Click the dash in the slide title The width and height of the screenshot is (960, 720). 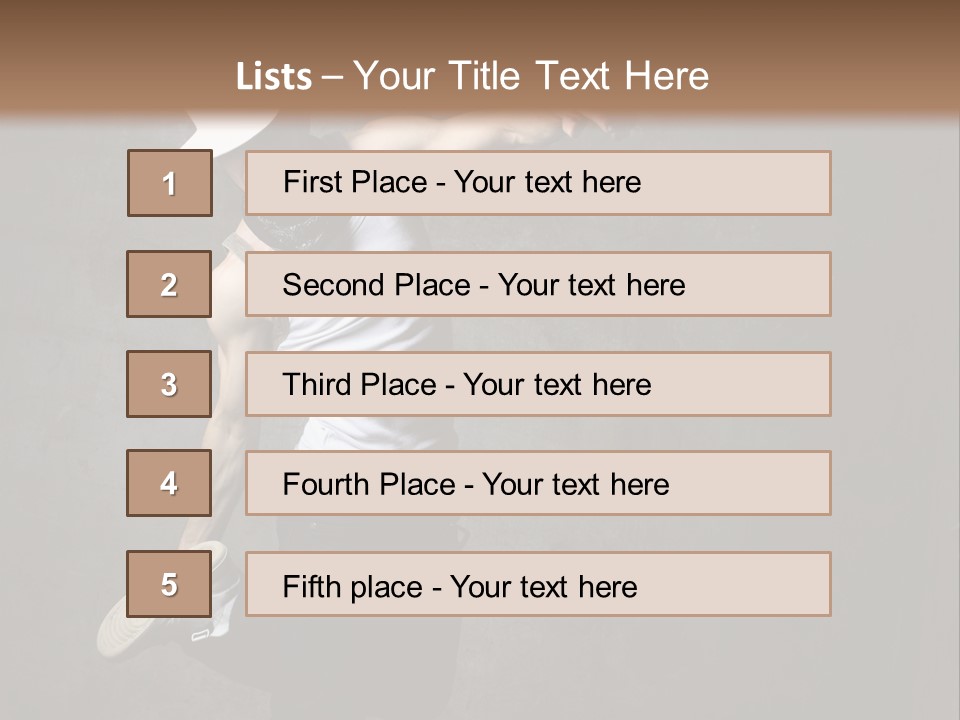pos(332,78)
